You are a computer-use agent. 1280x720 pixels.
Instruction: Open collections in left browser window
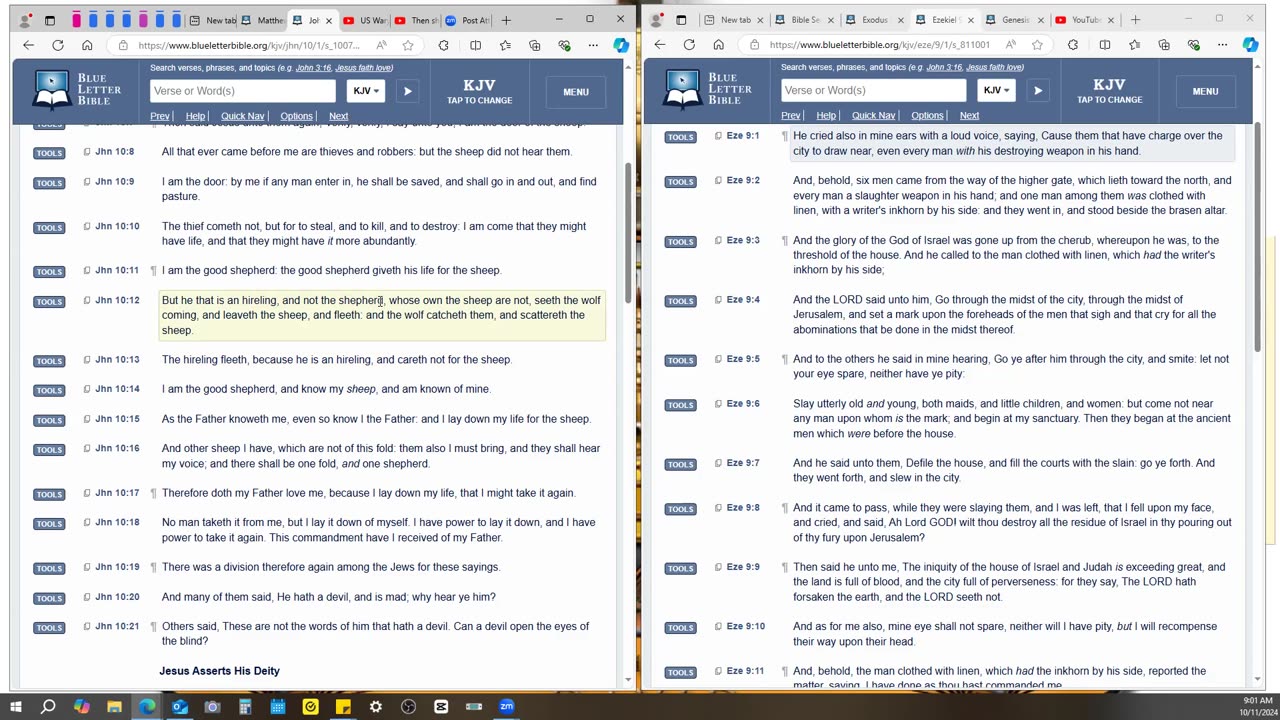pos(535,45)
